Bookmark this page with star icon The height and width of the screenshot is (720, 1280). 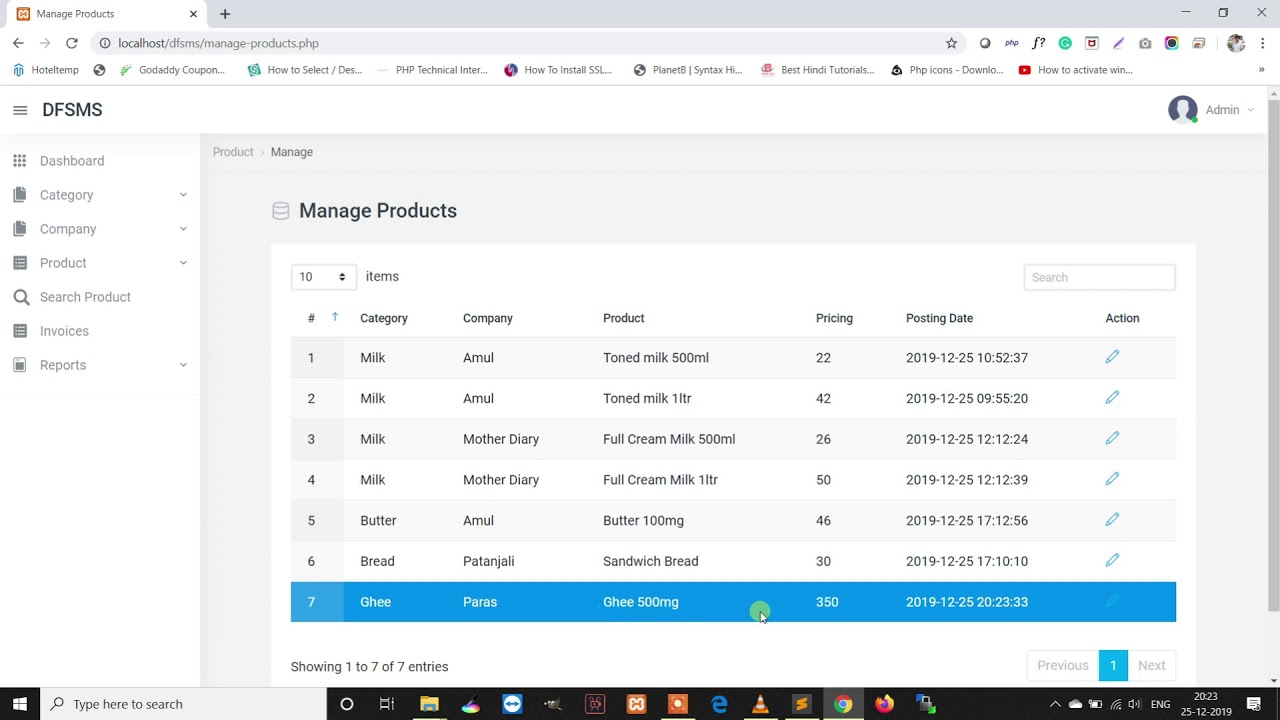point(951,43)
